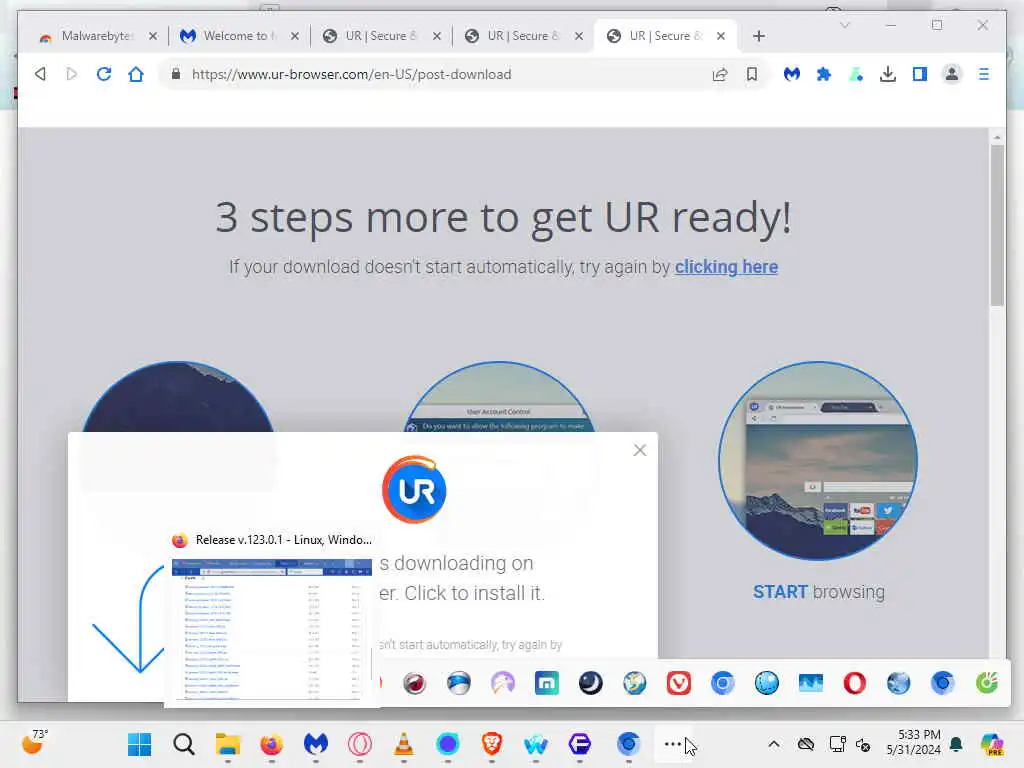
Task: Open the Firefox 'Release v.123.0.1' preview thumbnail
Action: (271, 630)
